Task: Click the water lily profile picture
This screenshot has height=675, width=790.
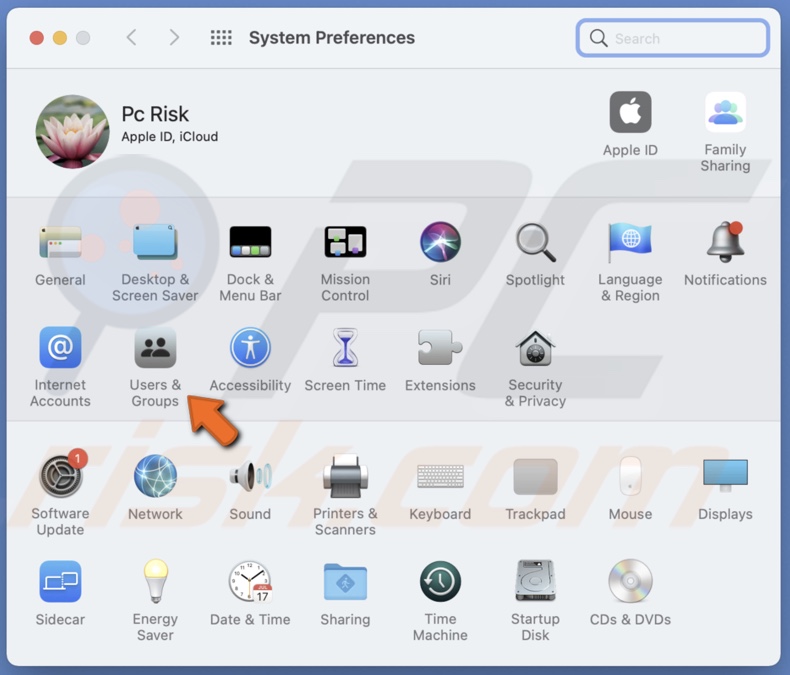Action: pos(72,132)
